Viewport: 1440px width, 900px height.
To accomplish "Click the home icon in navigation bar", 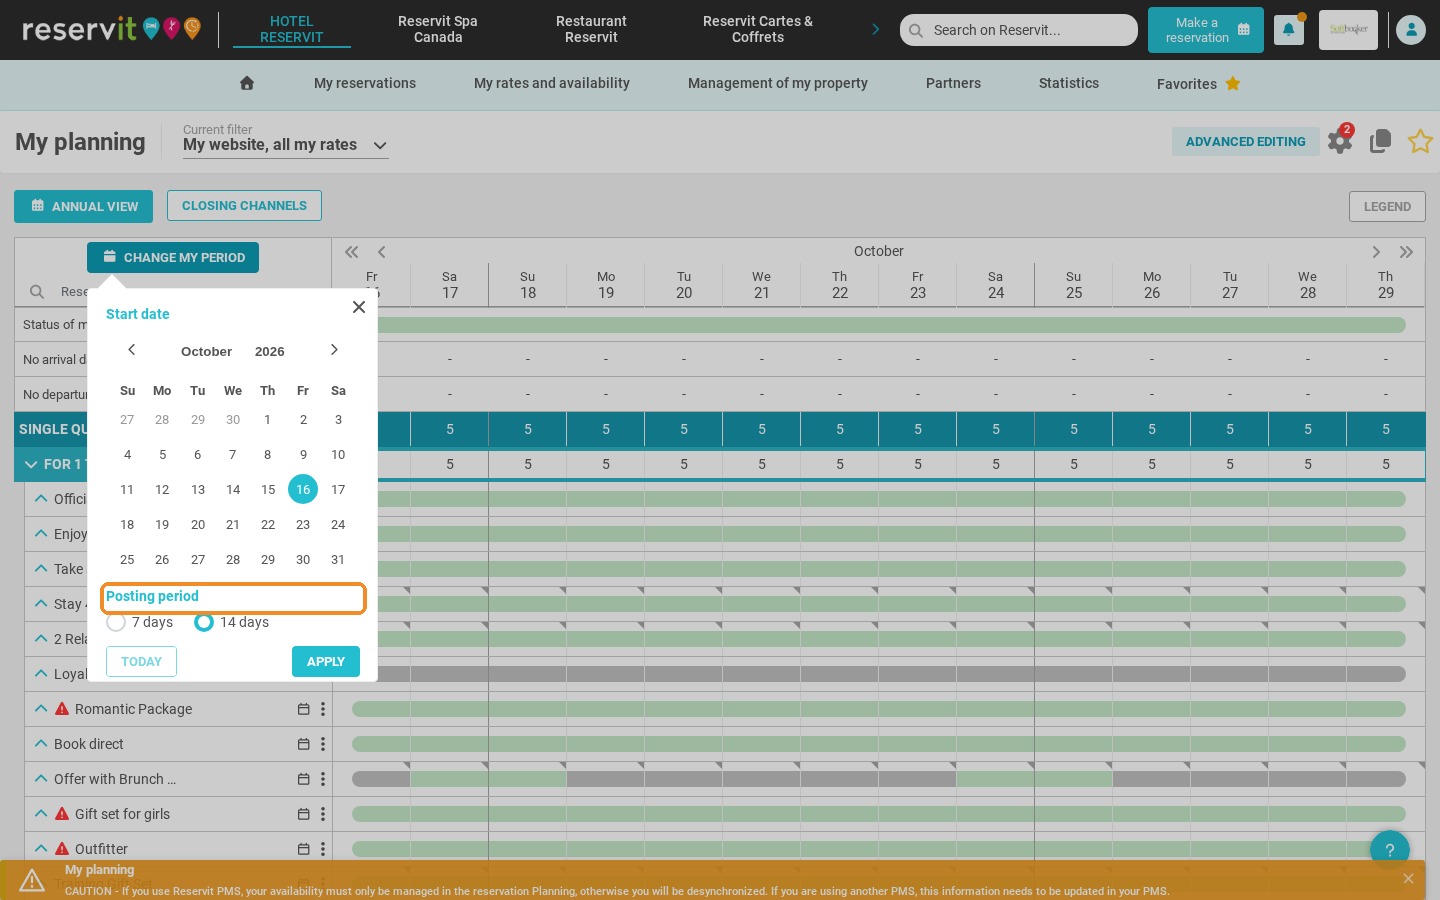I will coord(247,83).
